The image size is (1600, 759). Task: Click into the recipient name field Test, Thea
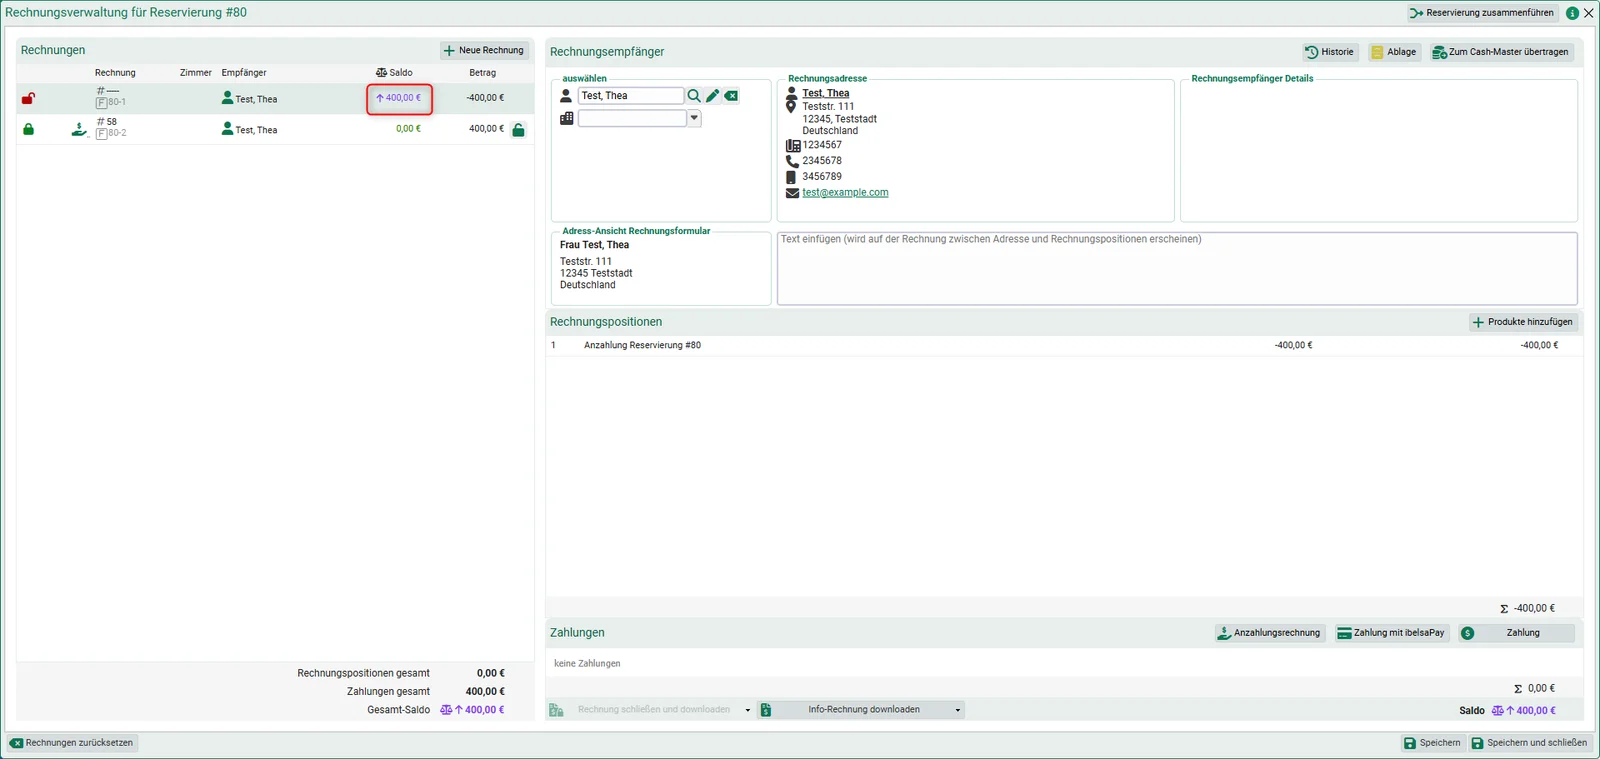pyautogui.click(x=630, y=96)
